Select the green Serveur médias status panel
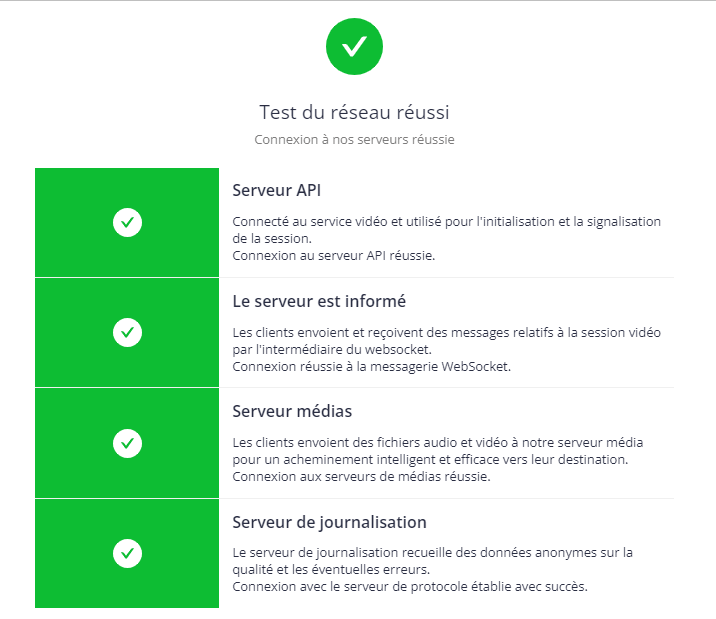Image resolution: width=716 pixels, height=619 pixels. pos(127,443)
